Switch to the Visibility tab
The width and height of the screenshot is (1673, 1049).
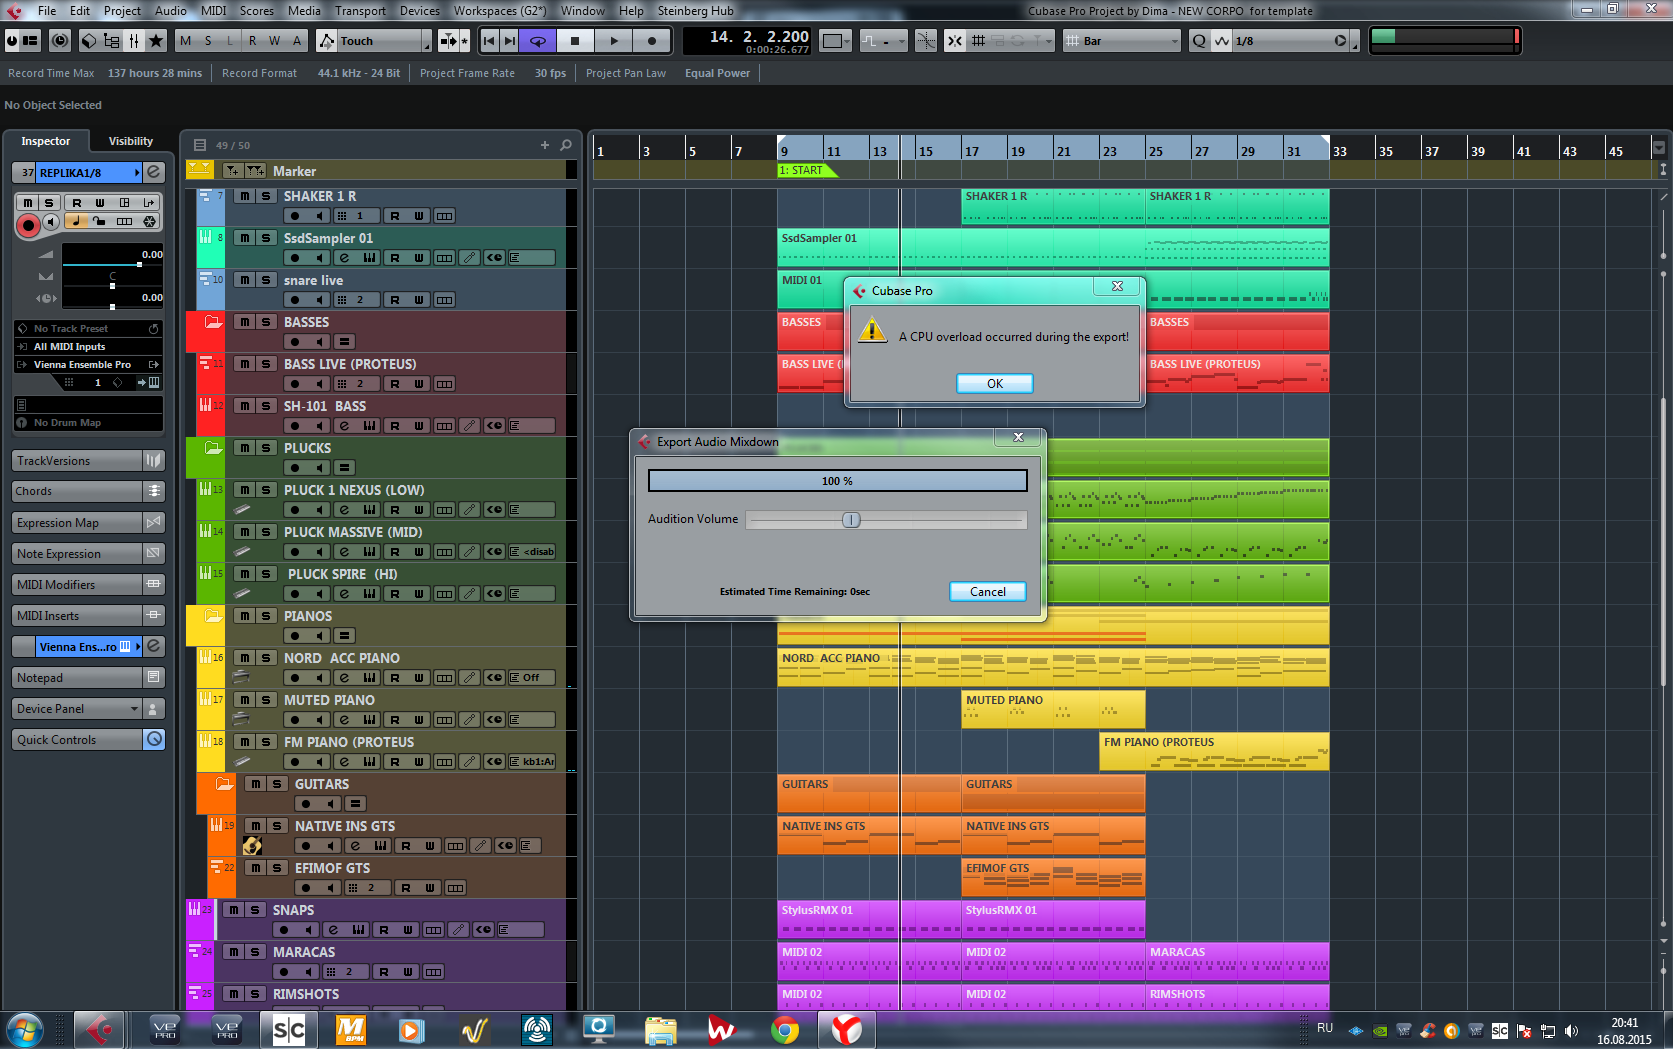click(x=131, y=141)
